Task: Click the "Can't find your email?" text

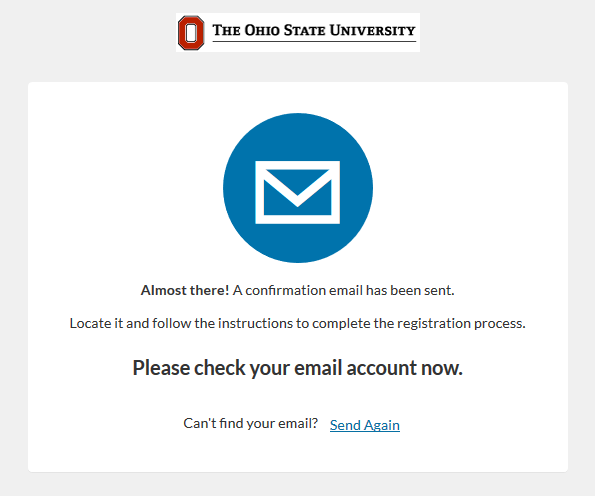Action: click(x=250, y=423)
